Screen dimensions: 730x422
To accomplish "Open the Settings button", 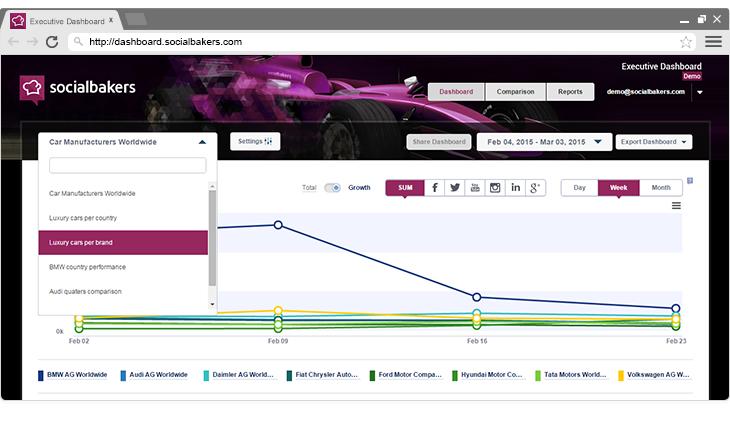I will point(255,142).
